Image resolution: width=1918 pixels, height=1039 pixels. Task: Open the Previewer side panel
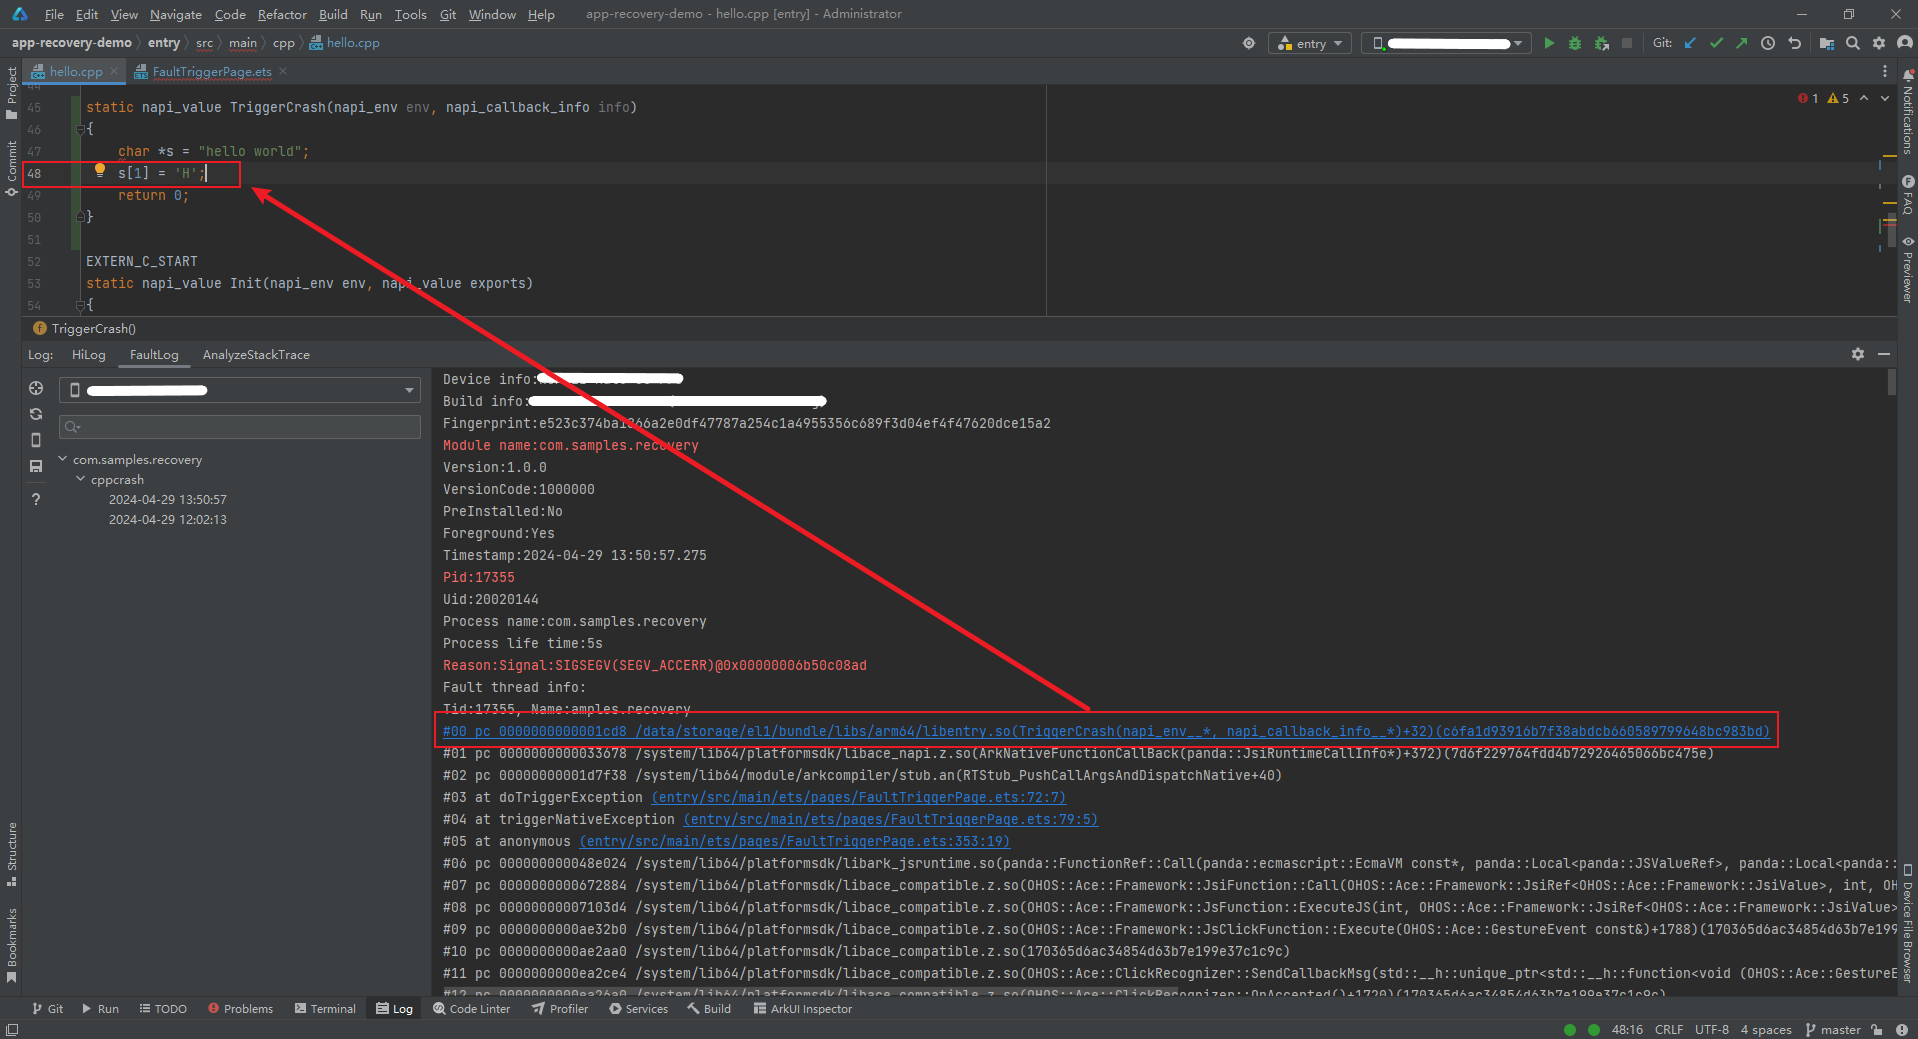pos(1908,270)
